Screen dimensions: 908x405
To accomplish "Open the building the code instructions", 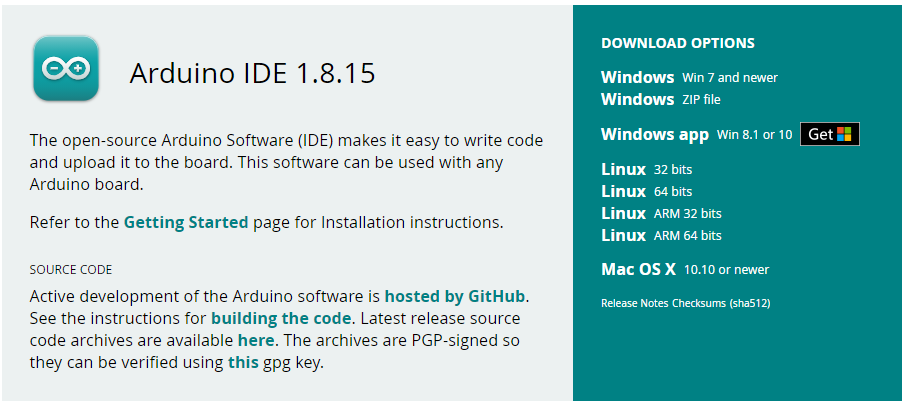I will 281,319.
